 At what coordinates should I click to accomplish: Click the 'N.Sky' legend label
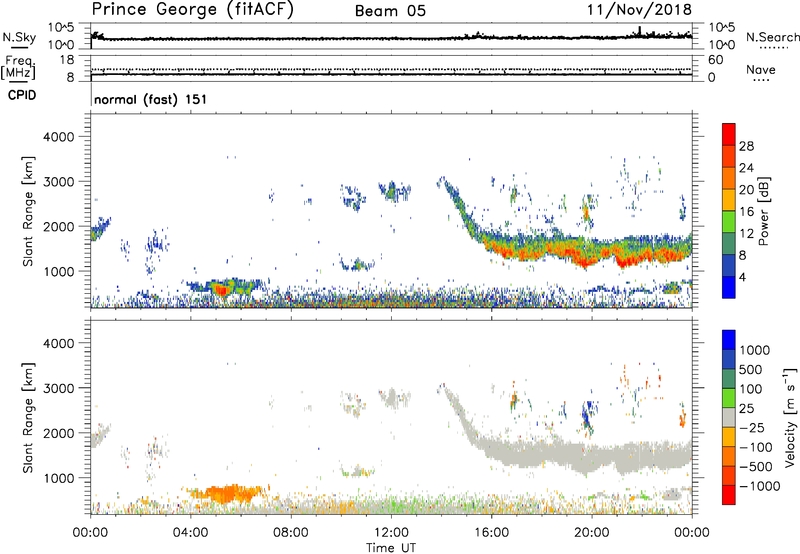pos(19,37)
